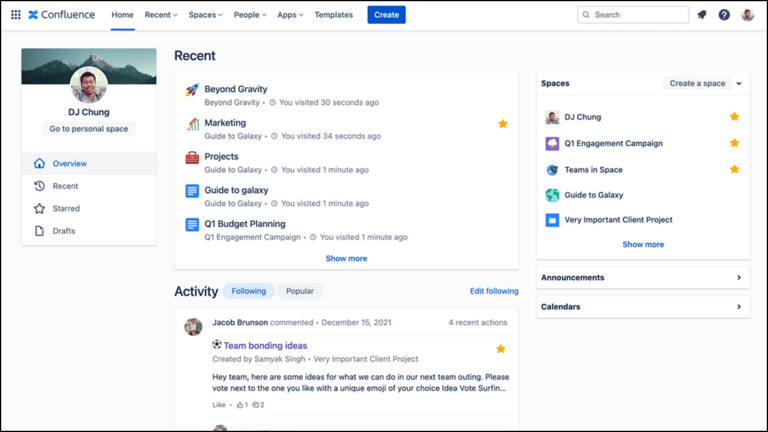Image resolution: width=768 pixels, height=432 pixels.
Task: Click the comments count icon
Action: click(x=256, y=405)
